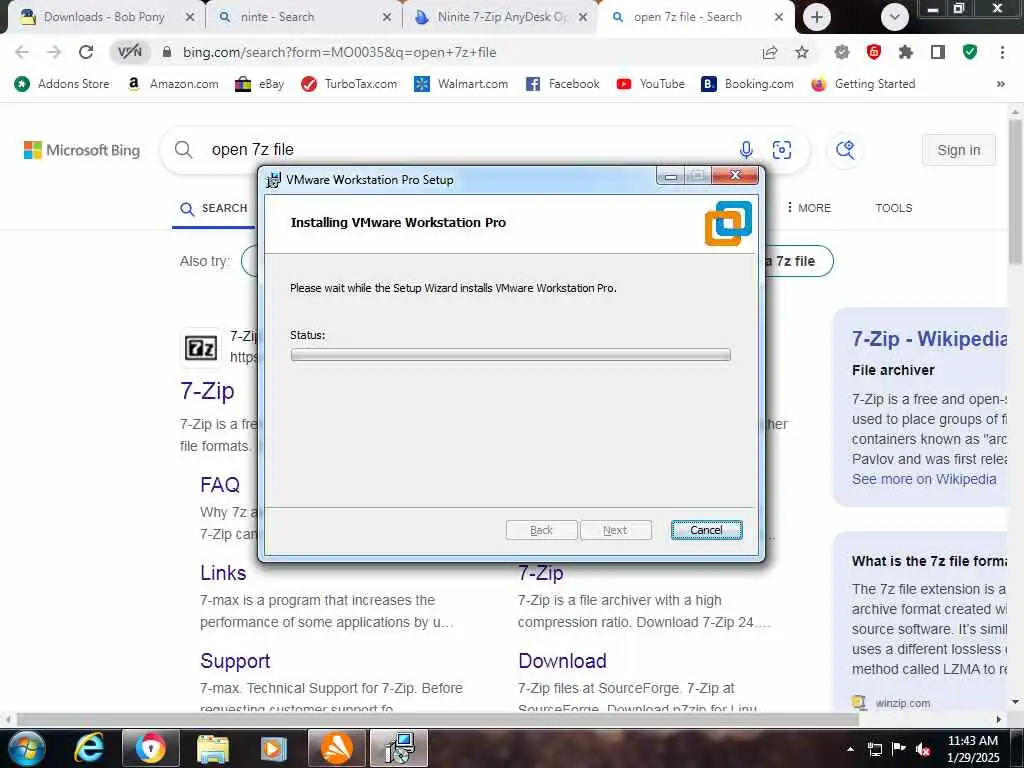Viewport: 1024px width, 768px height.
Task: Start voice search with the microphone icon
Action: (x=746, y=150)
